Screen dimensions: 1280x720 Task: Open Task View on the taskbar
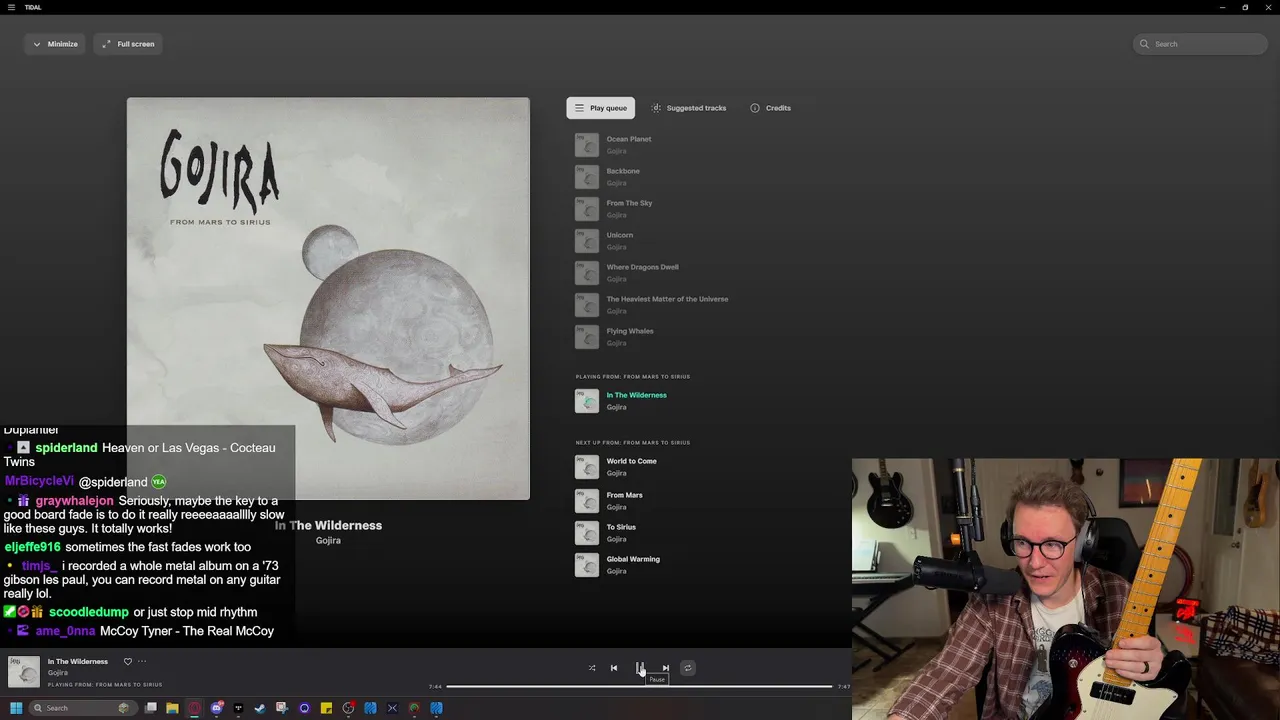(x=151, y=708)
